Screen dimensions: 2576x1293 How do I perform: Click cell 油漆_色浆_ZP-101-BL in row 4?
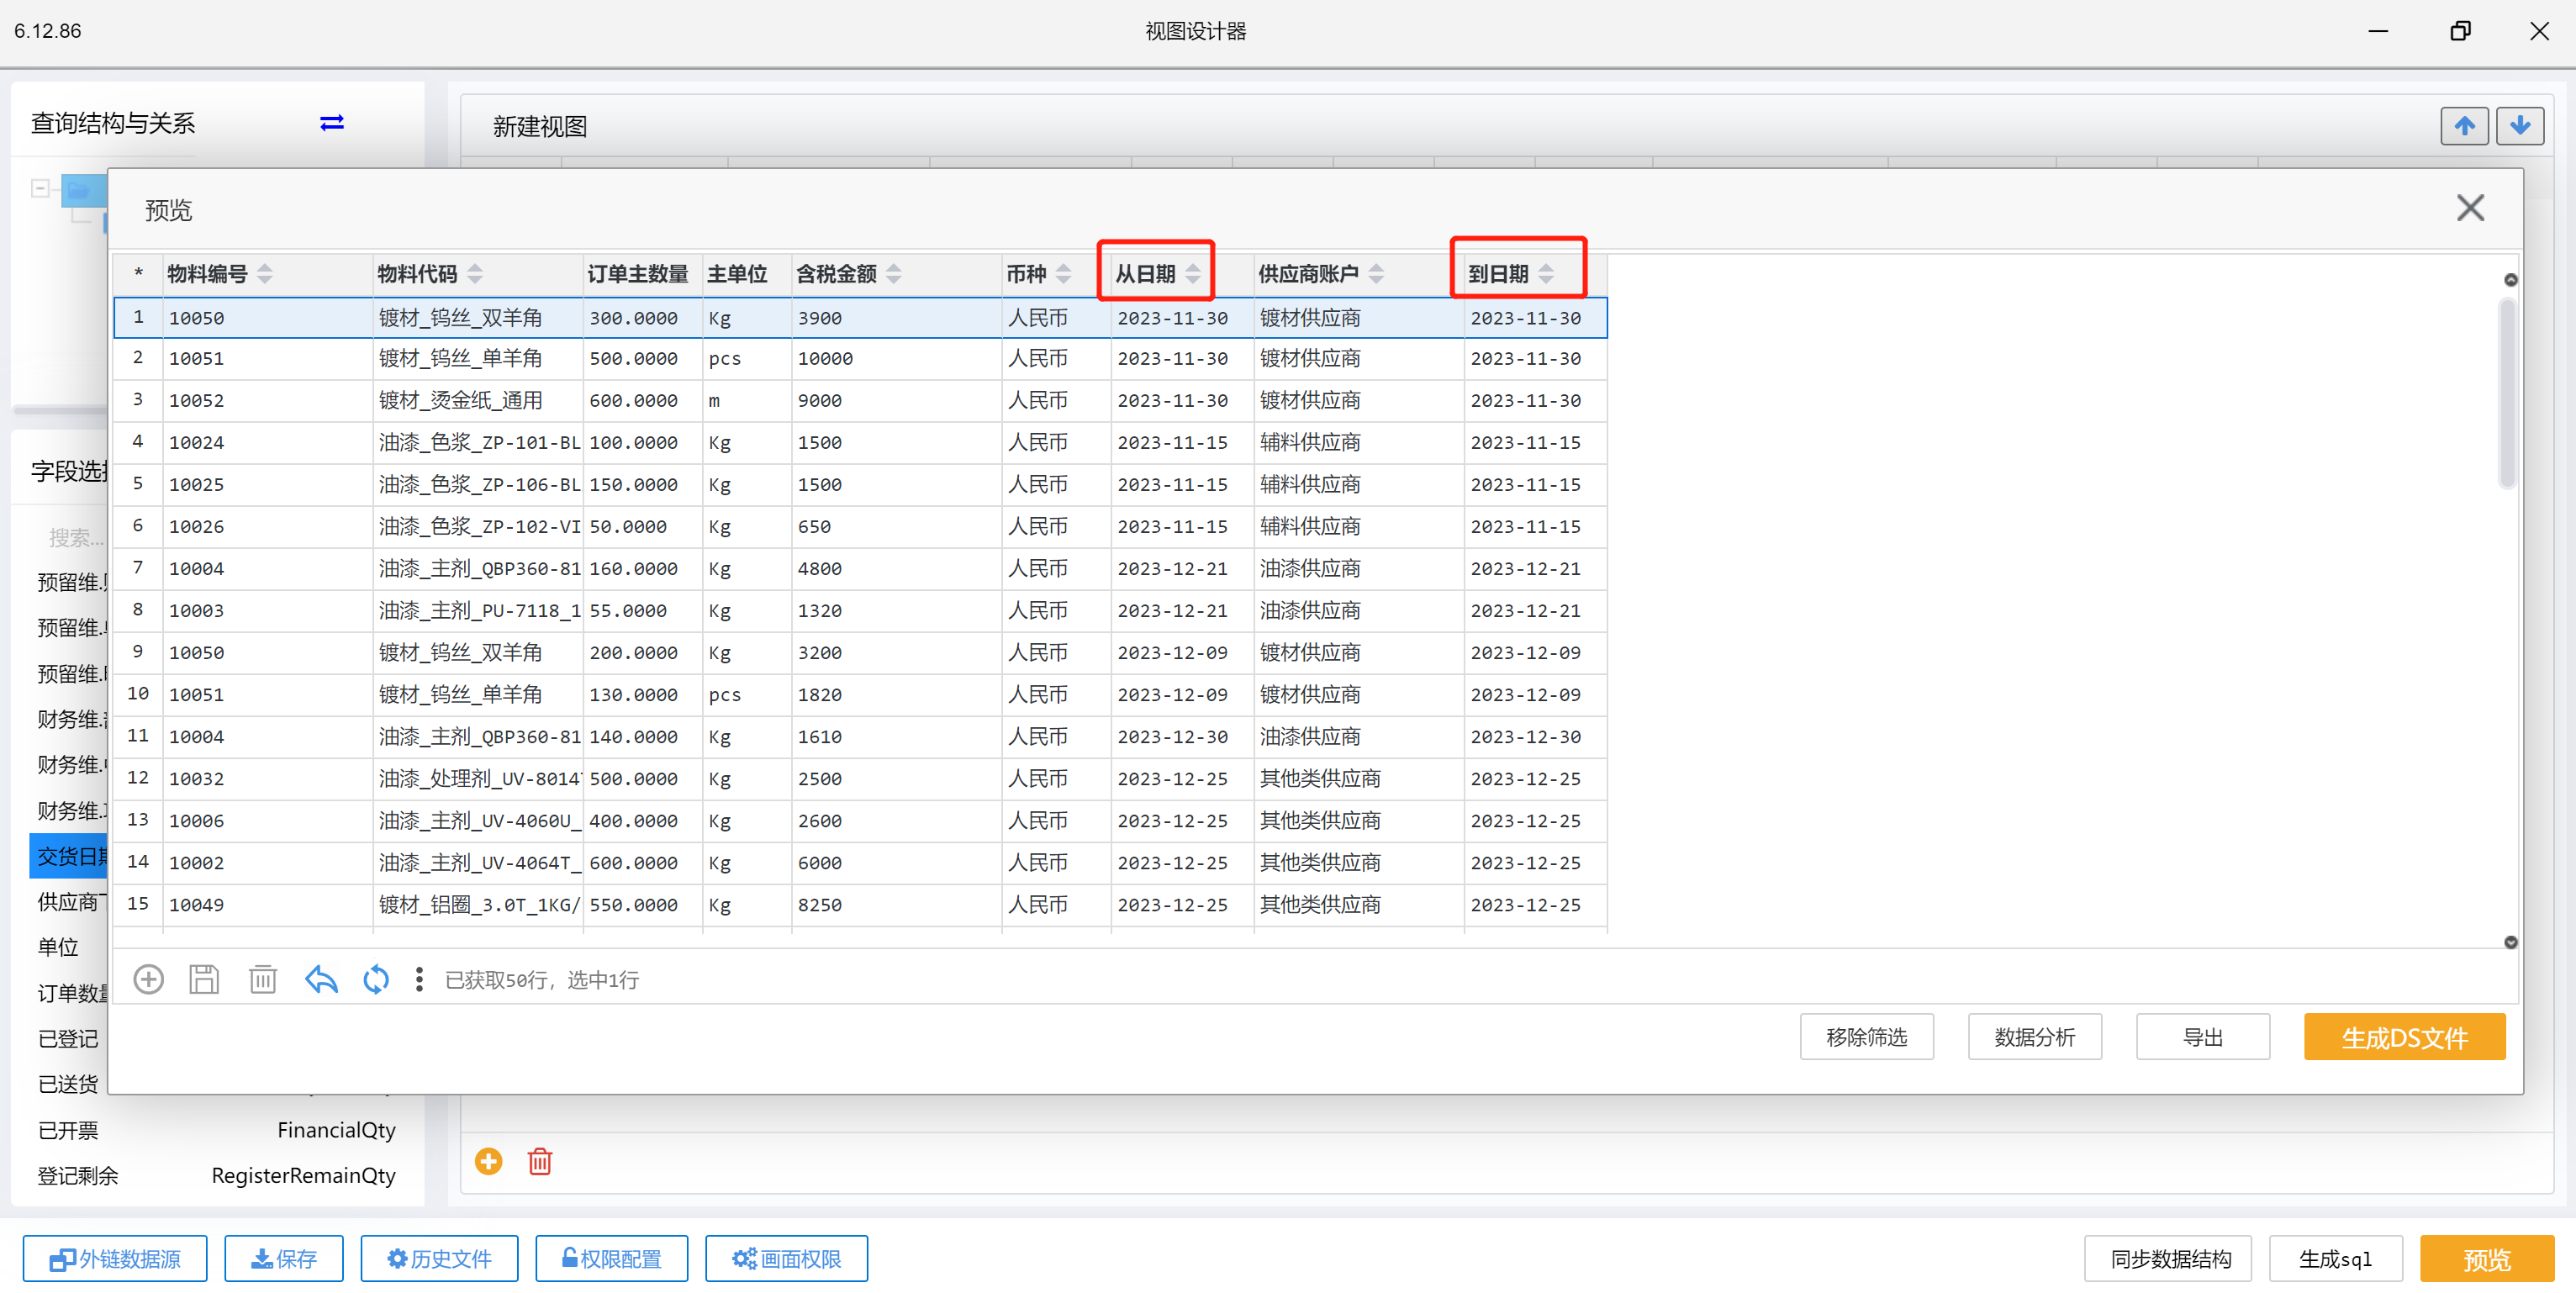pyautogui.click(x=478, y=442)
